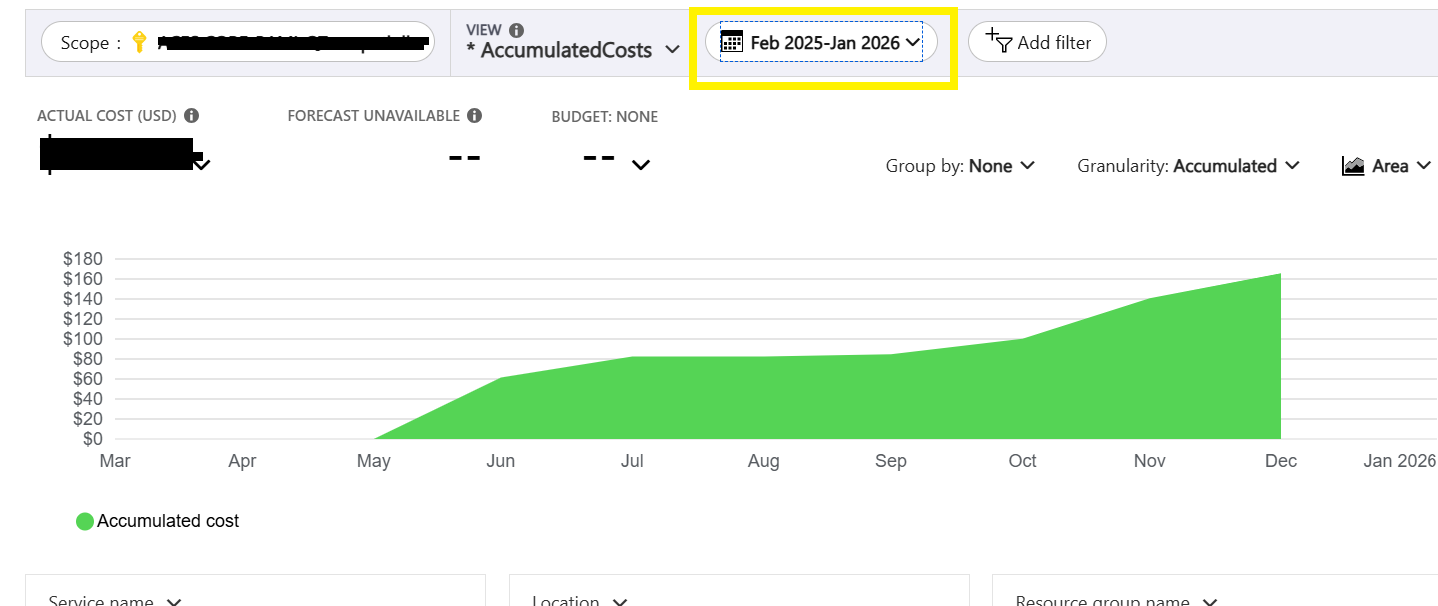The image size is (1438, 606).
Task: Click the Jun x-axis label
Action: [x=501, y=461]
